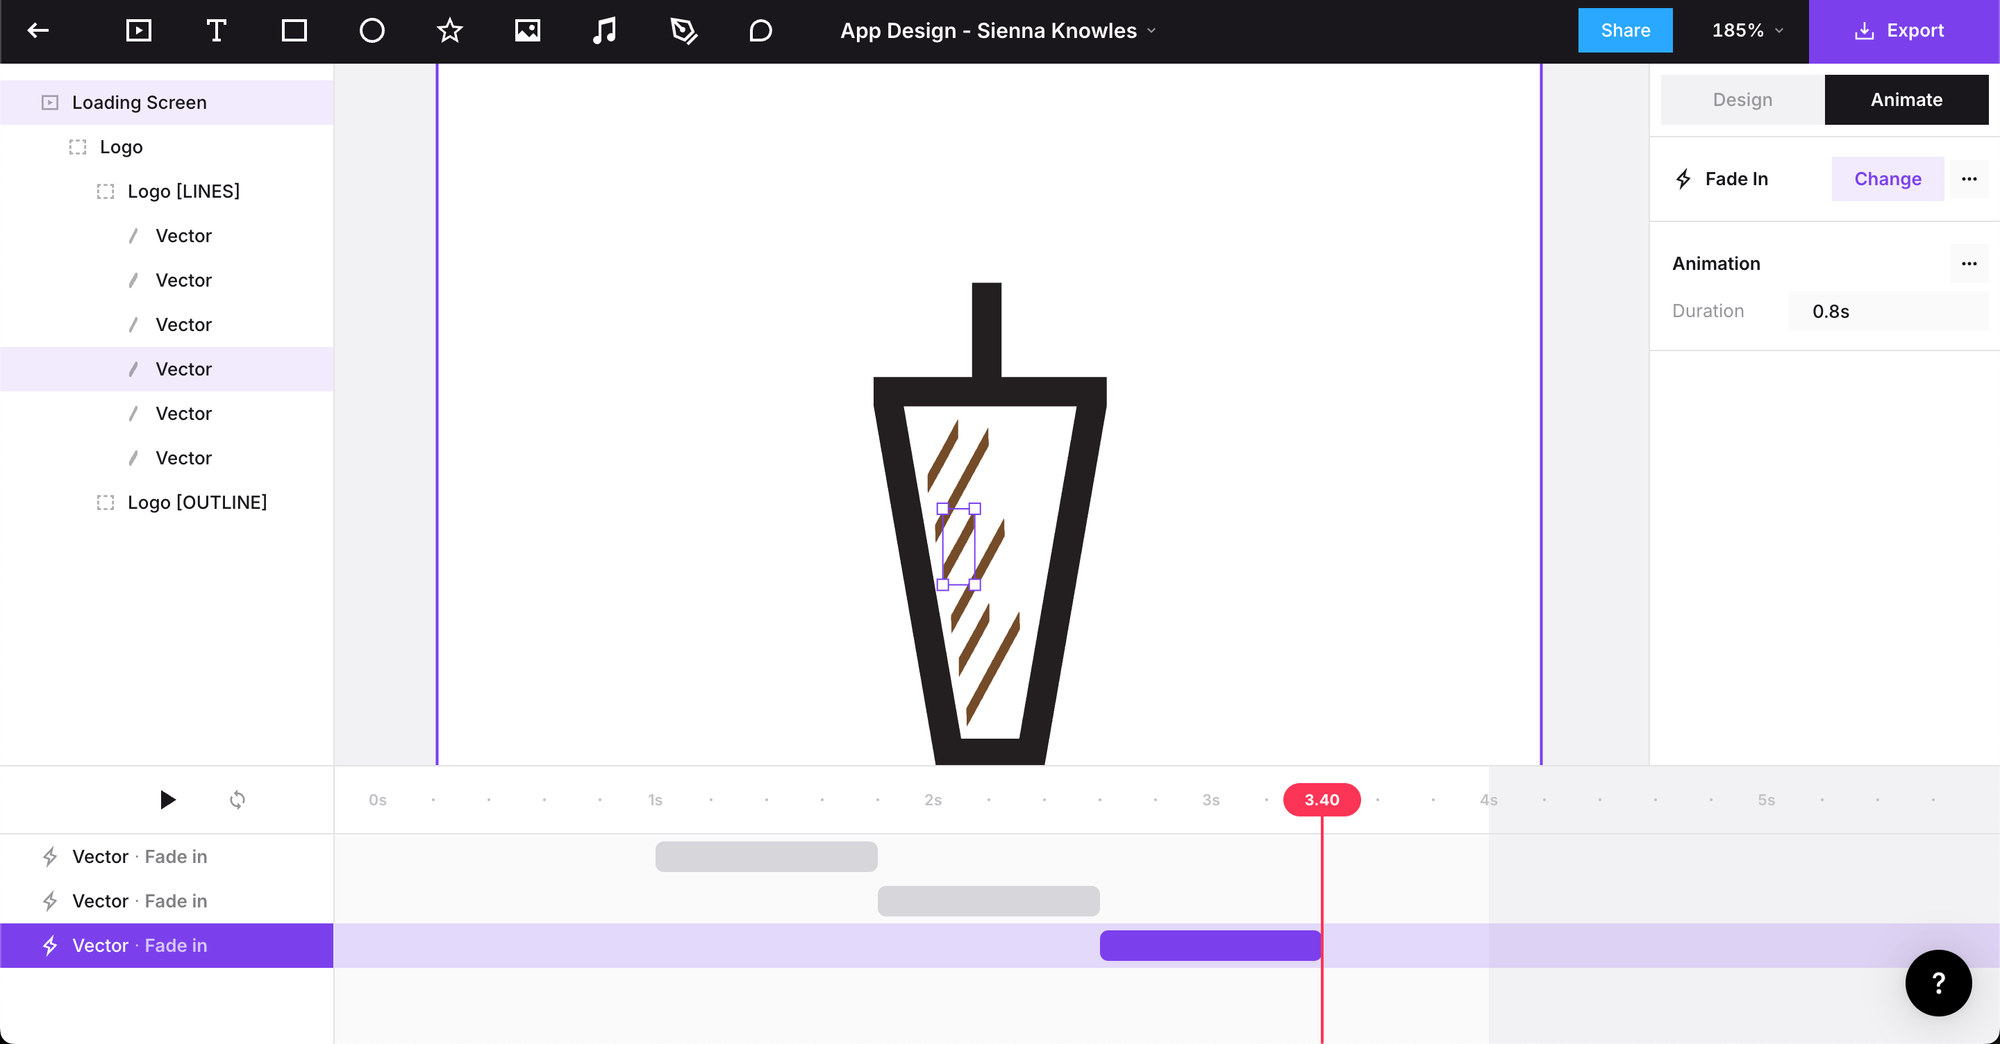The image size is (2000, 1044).
Task: Select the Ellipse shape tool
Action: pyautogui.click(x=372, y=31)
